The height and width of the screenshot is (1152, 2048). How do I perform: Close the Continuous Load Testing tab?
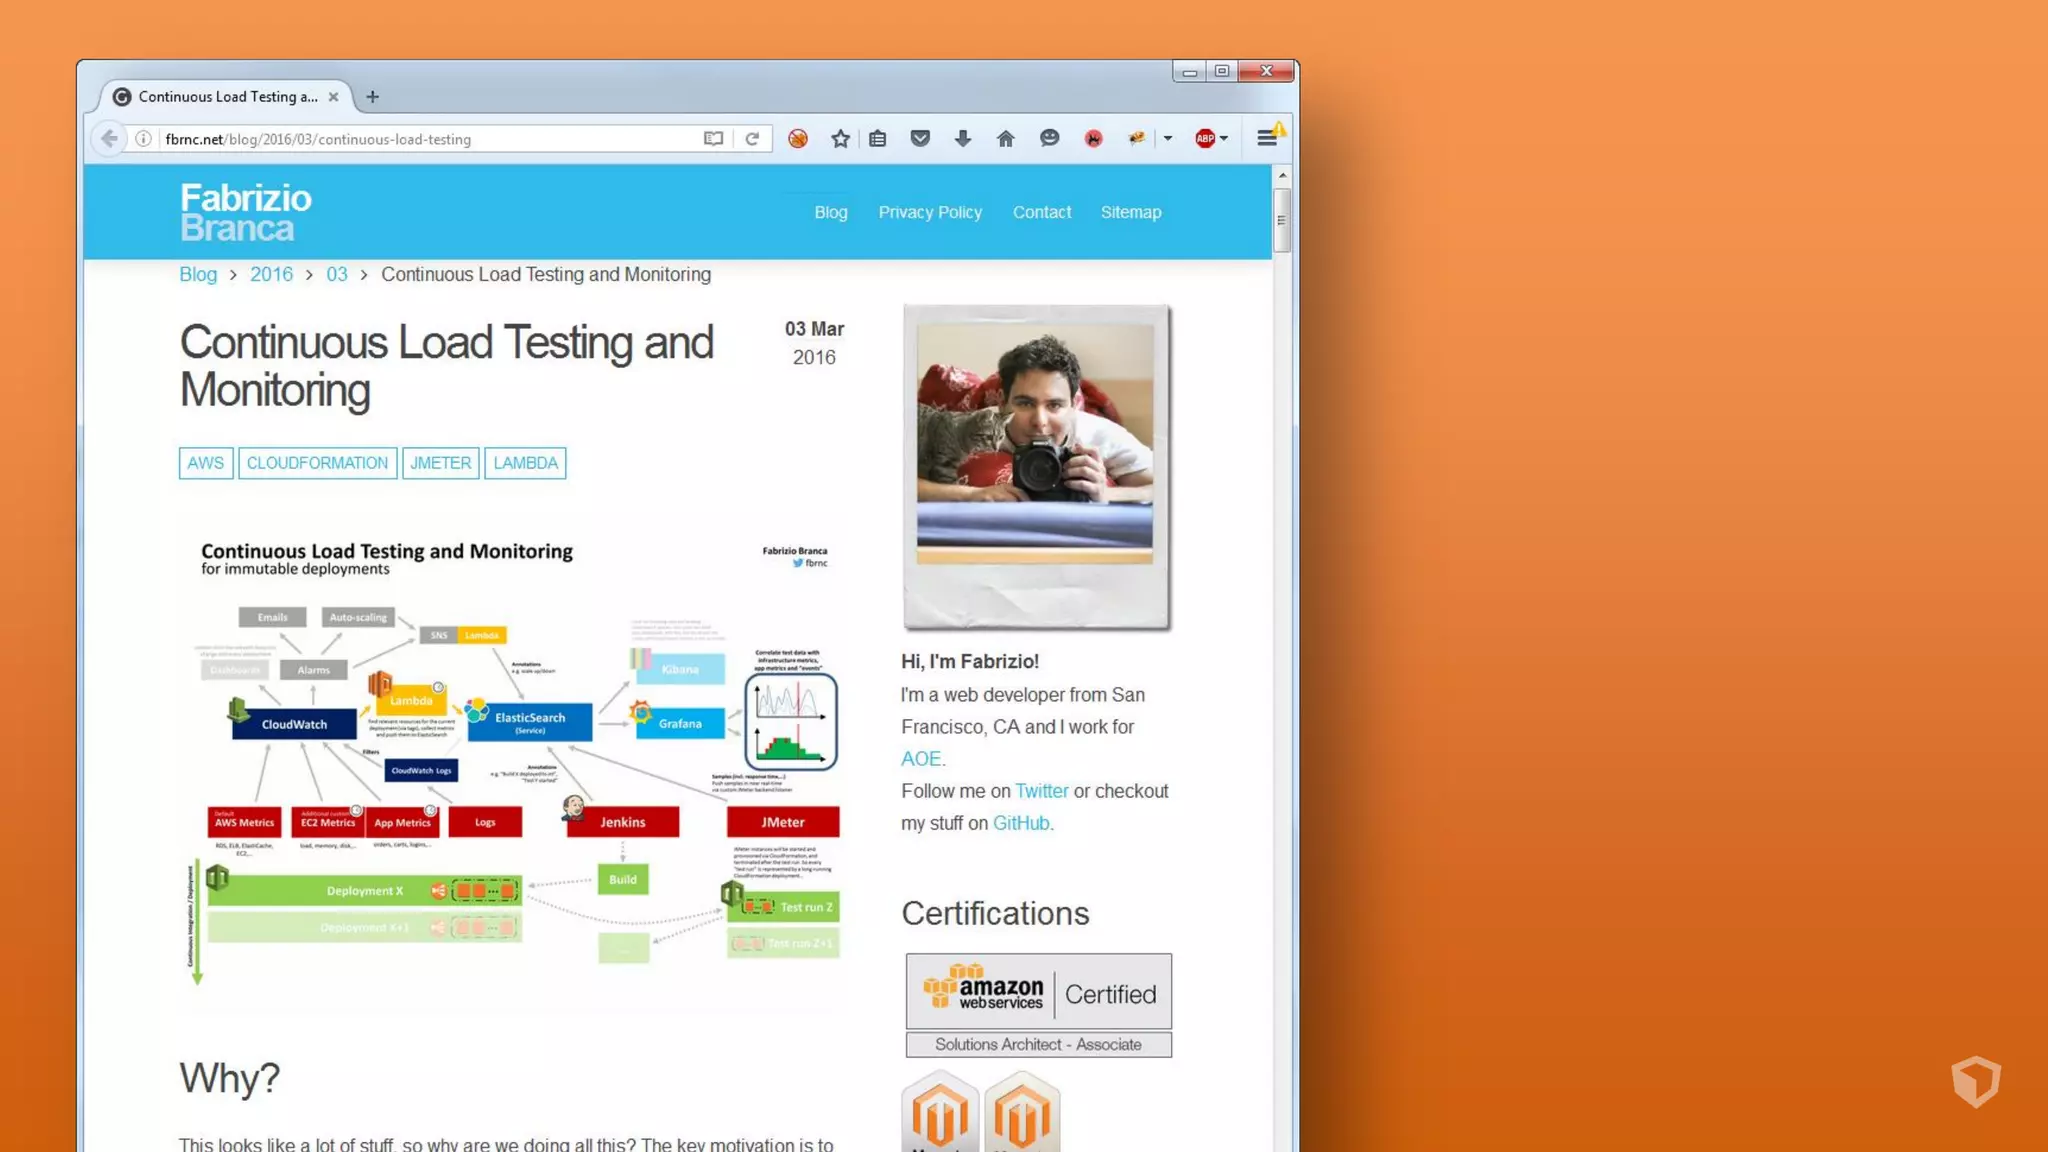click(x=333, y=97)
